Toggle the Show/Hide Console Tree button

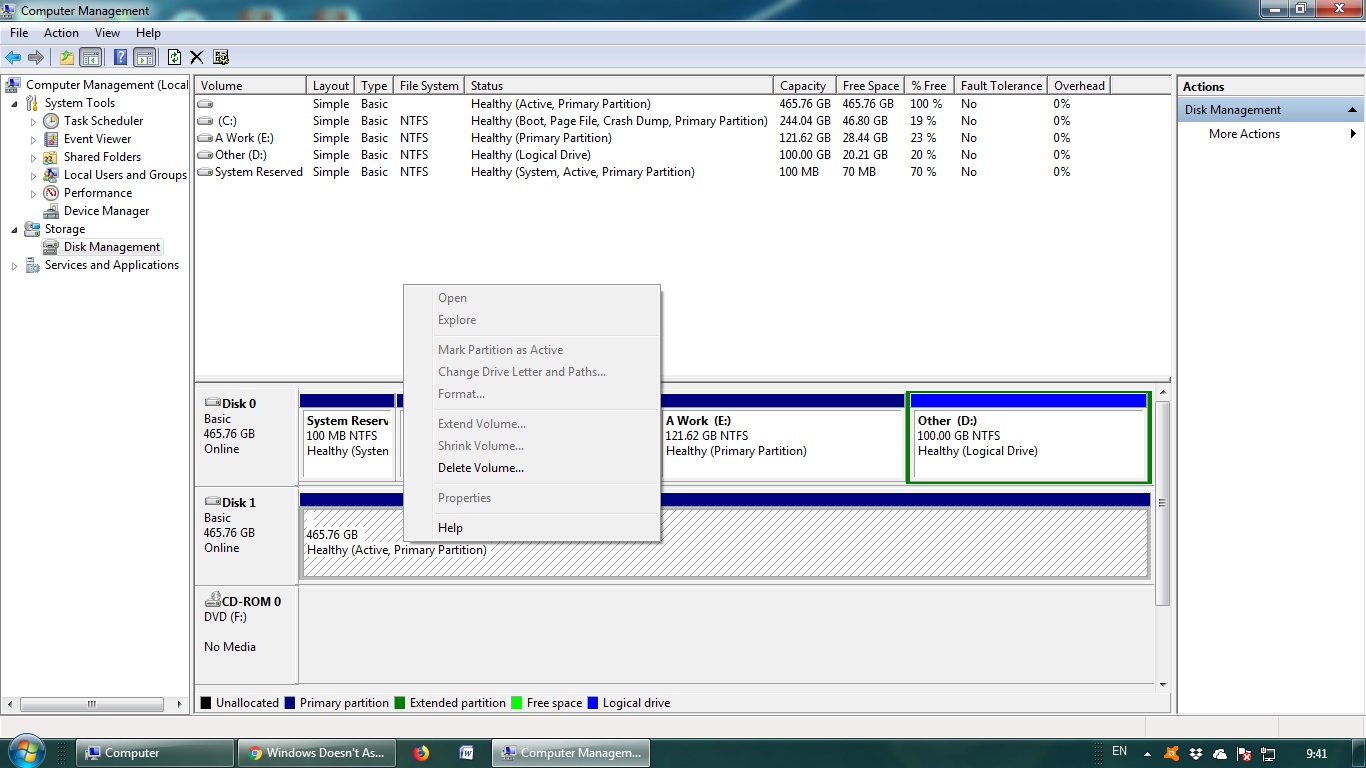tap(90, 57)
